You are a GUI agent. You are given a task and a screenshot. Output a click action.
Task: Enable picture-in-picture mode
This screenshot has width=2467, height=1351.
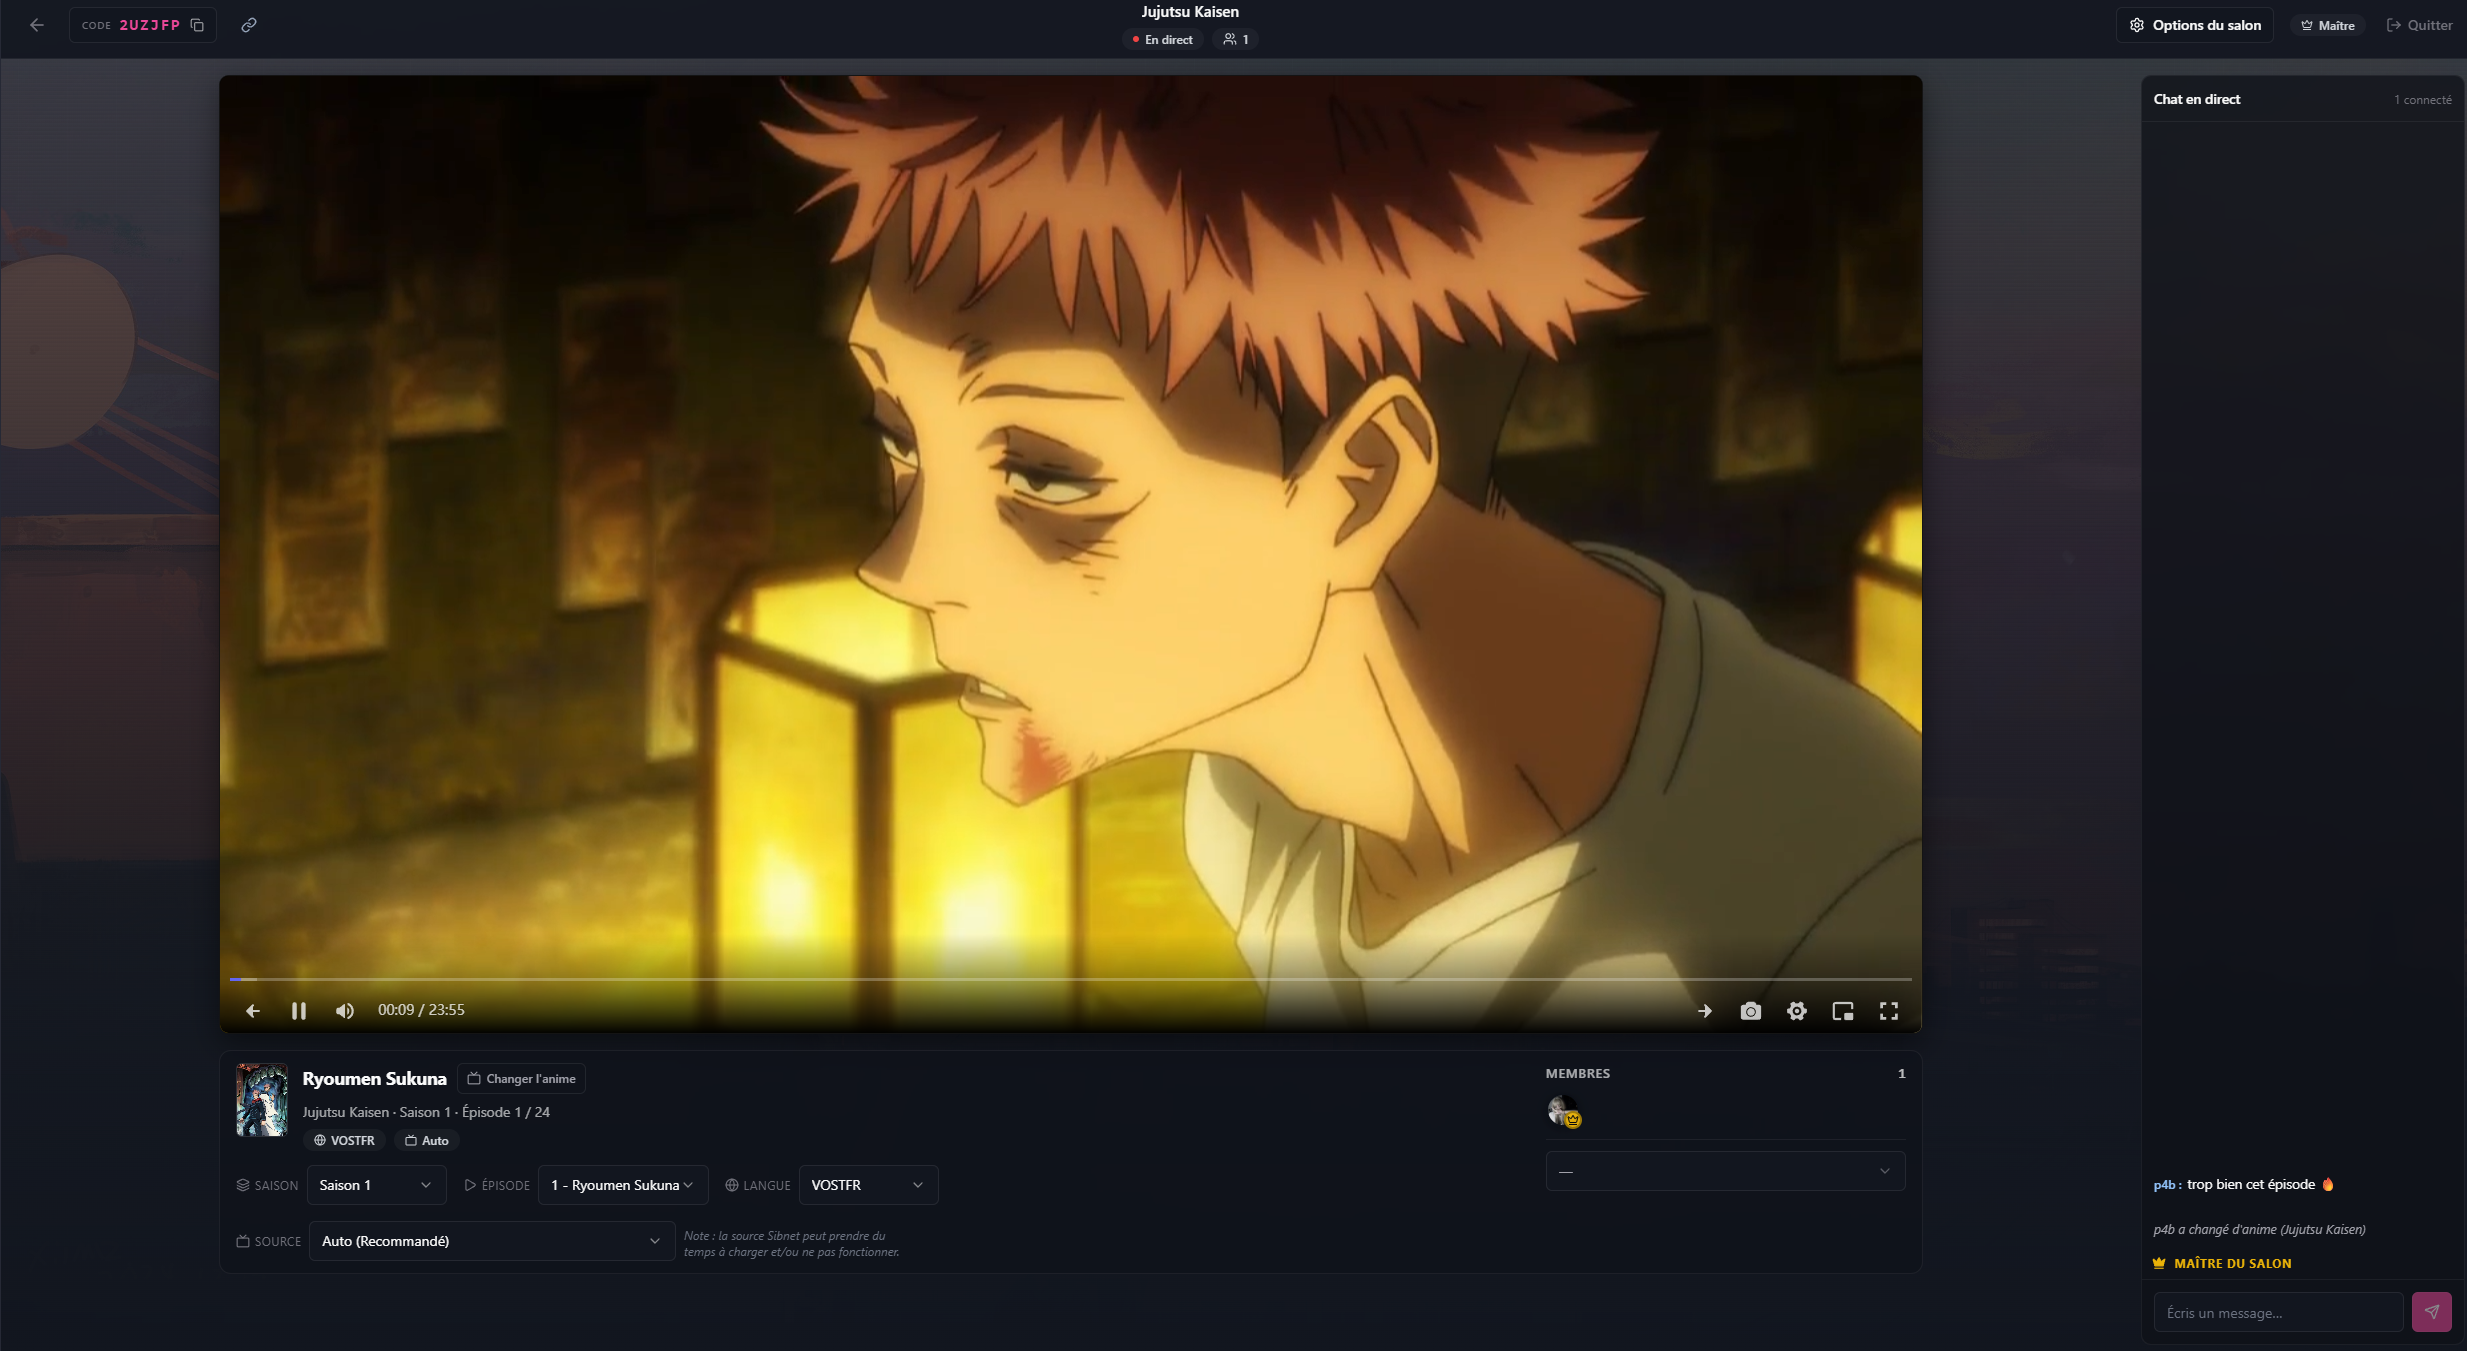1843,1011
